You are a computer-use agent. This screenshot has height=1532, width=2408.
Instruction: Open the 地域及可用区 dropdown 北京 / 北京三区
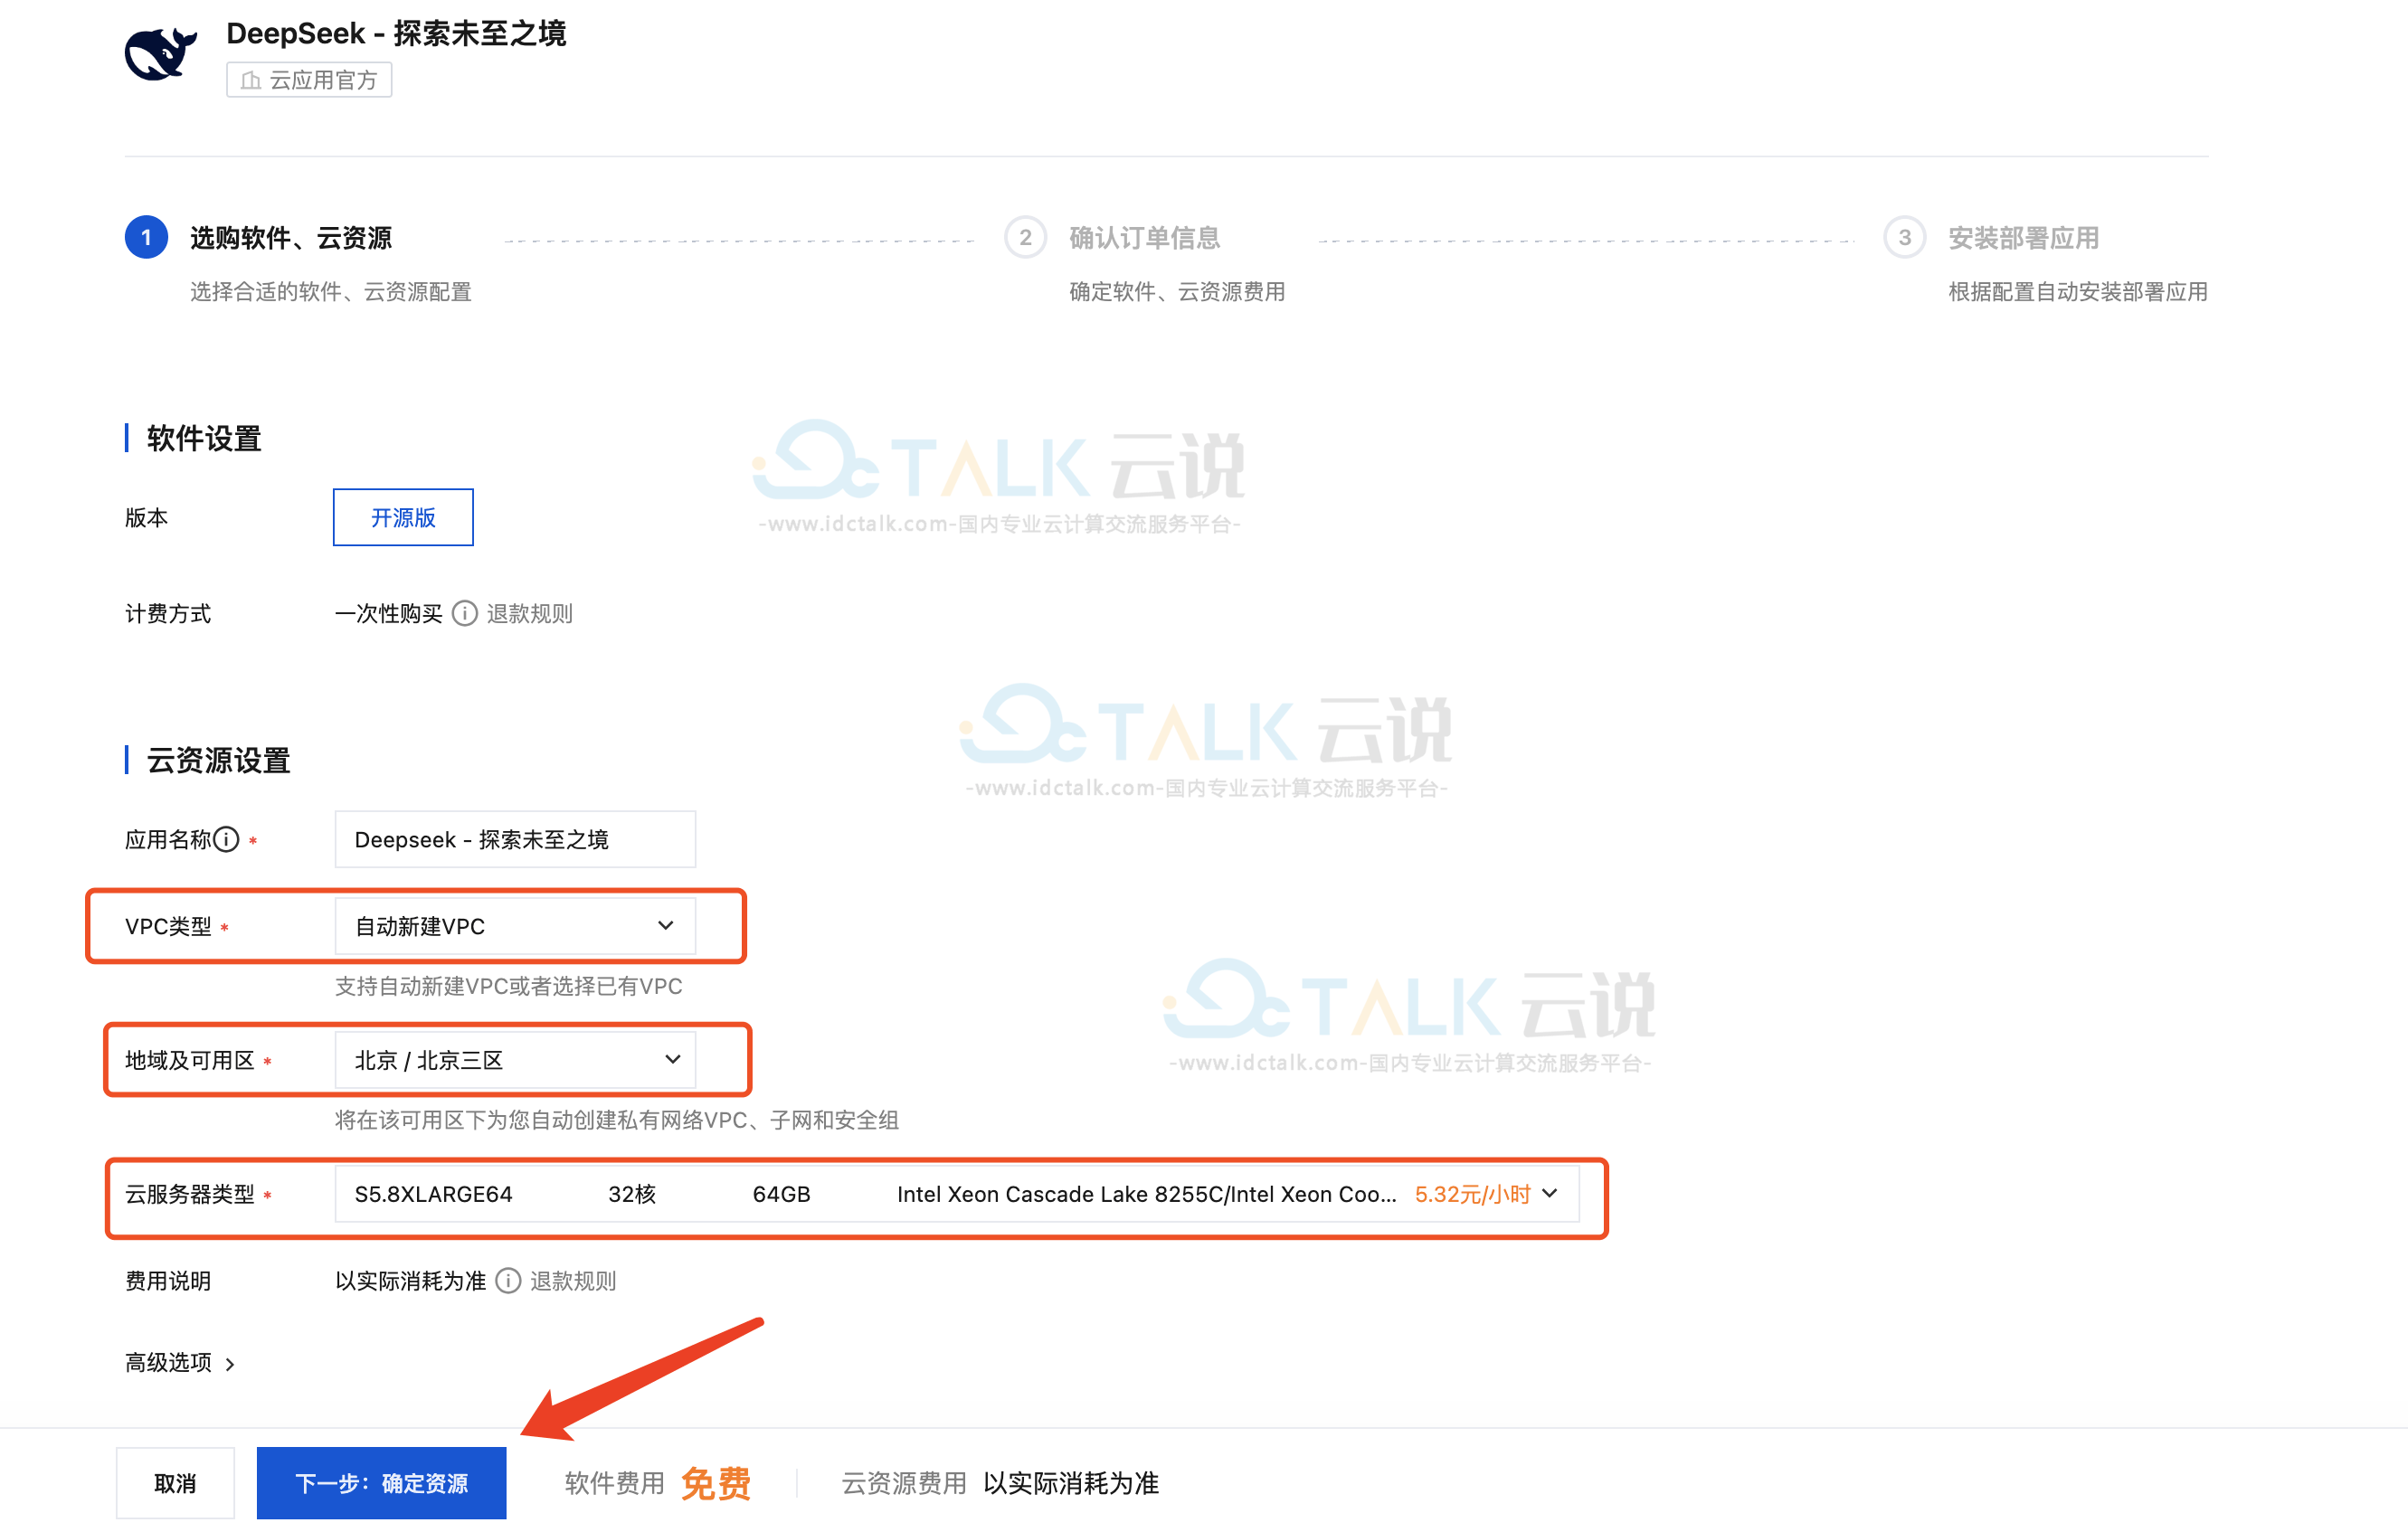tap(515, 1060)
